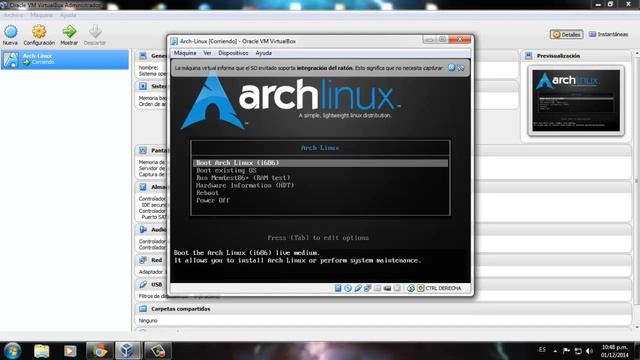Click the ES language indicator
Viewport: 640px width, 360px height.
pyautogui.click(x=542, y=350)
